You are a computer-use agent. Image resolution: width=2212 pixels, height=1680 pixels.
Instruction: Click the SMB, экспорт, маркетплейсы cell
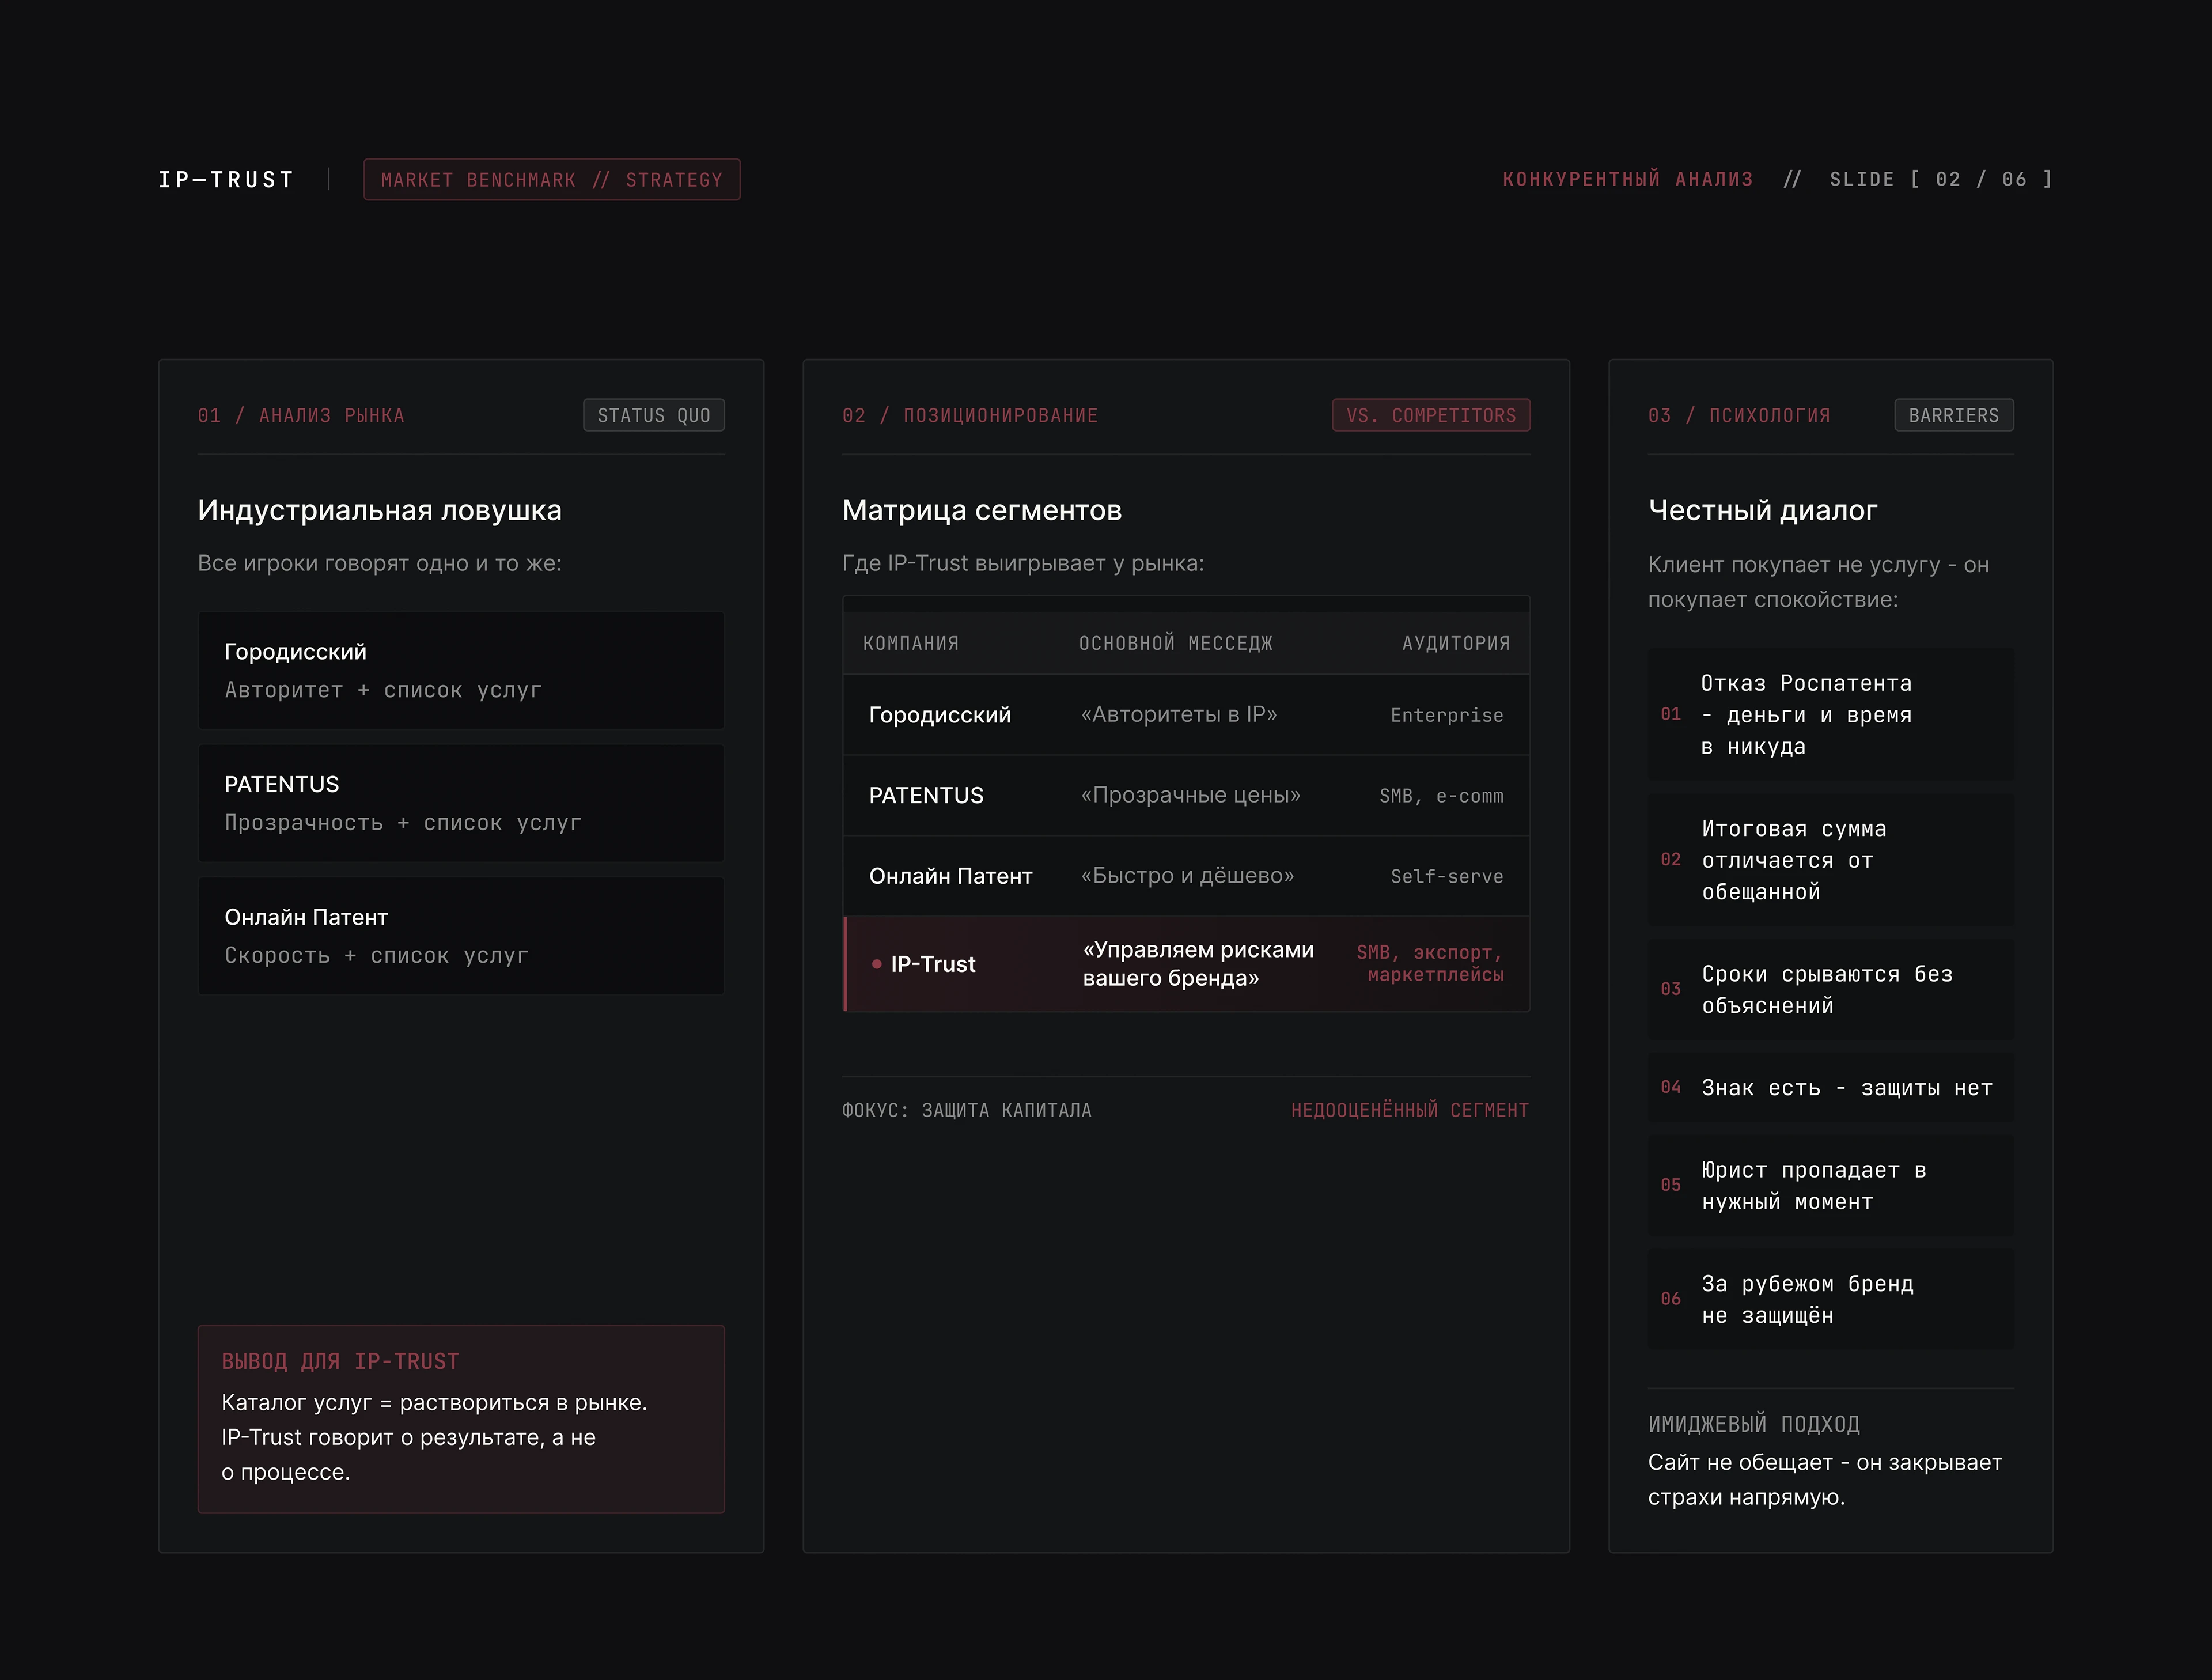coord(1430,963)
